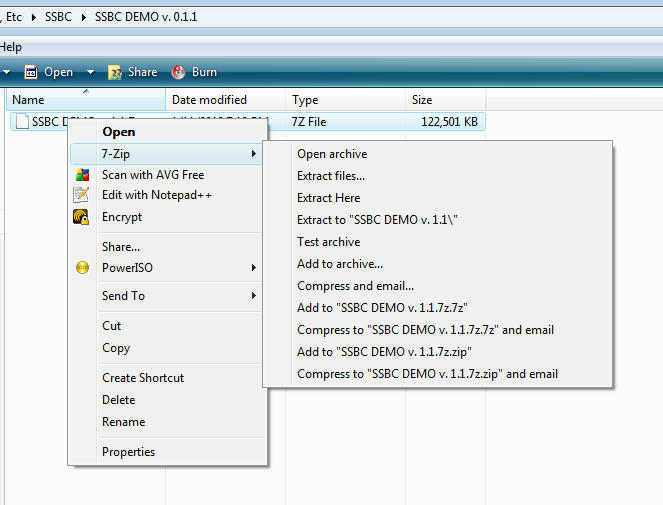Image resolution: width=663 pixels, height=505 pixels.
Task: Select Extract Here from 7-Zip submenu
Action: pos(328,198)
